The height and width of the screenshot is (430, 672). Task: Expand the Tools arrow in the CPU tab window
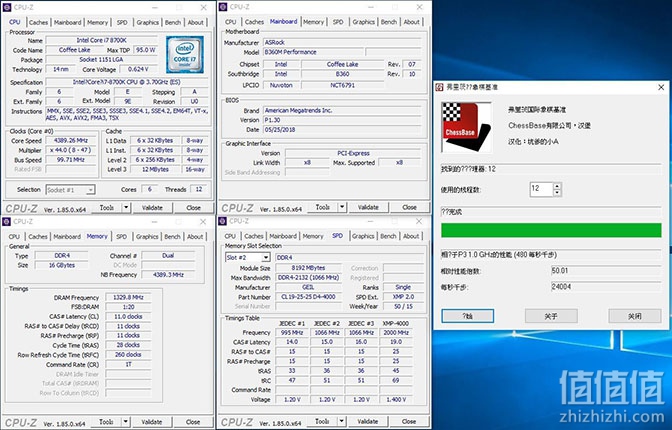pyautogui.click(x=126, y=208)
